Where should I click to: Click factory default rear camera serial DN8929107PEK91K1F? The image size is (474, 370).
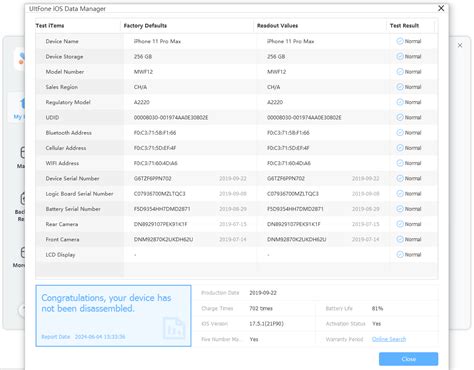coord(161,224)
